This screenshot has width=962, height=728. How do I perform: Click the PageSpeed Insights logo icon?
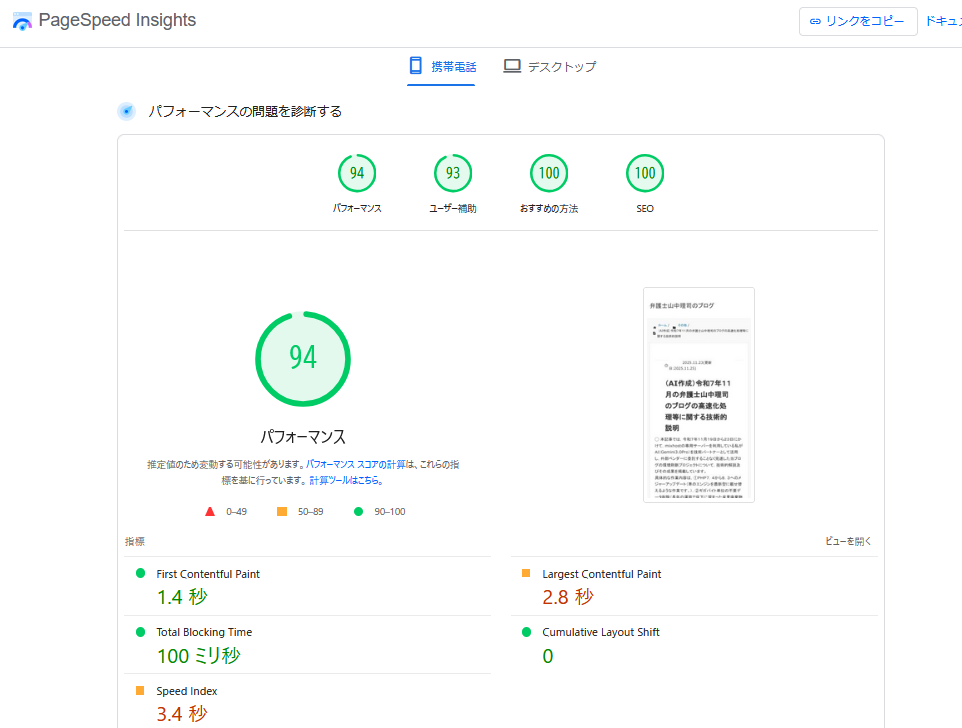point(22,21)
